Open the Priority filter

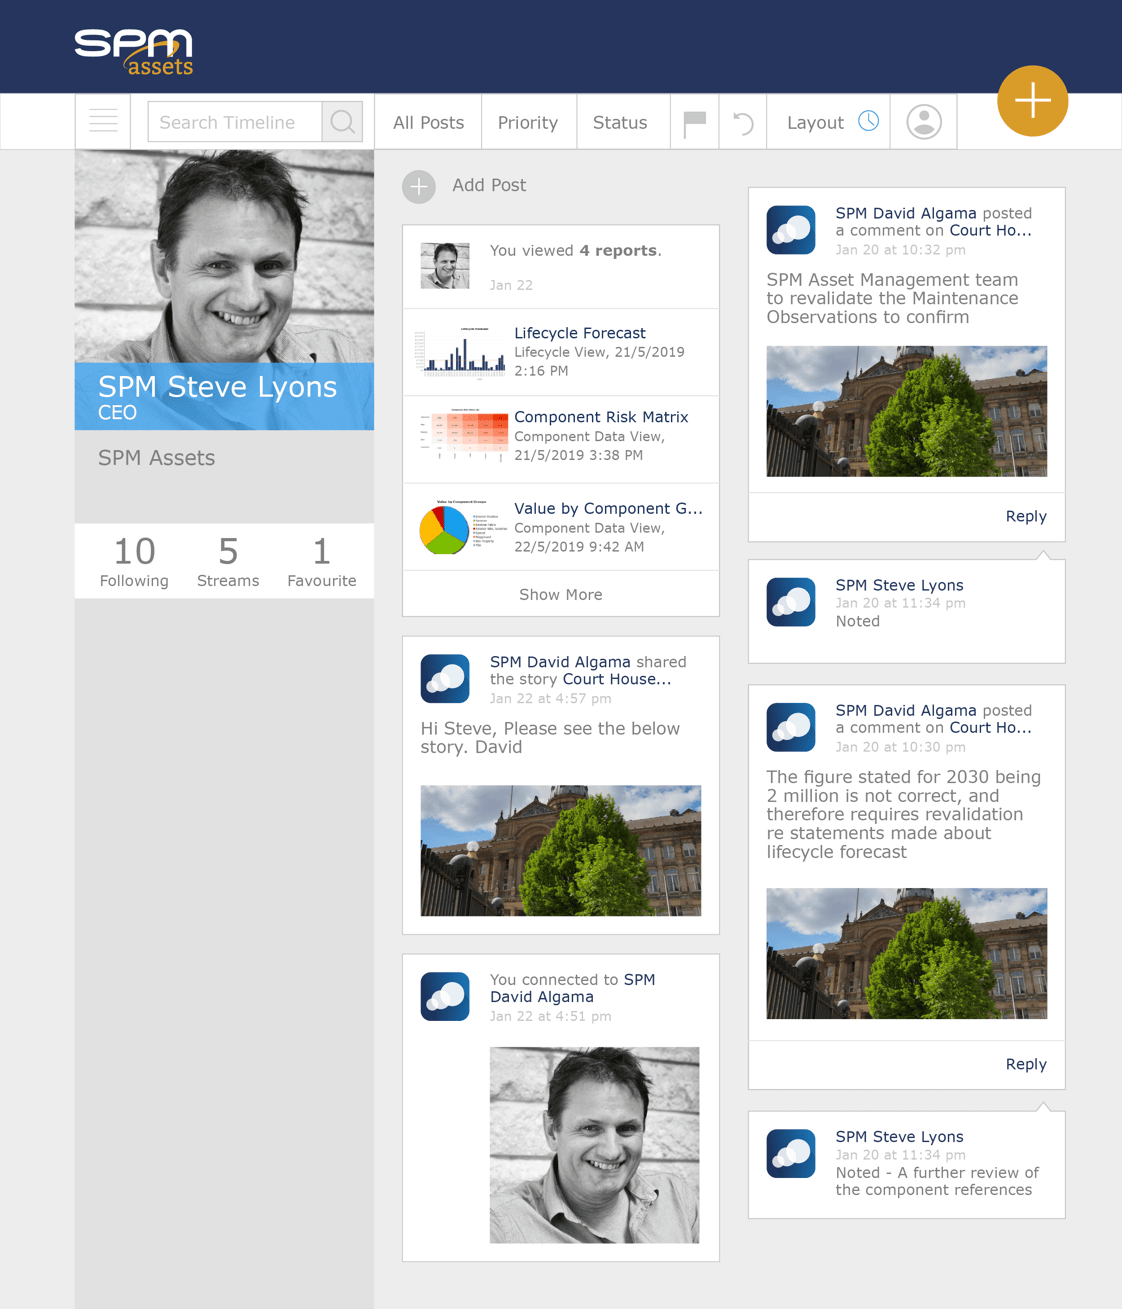[527, 122]
